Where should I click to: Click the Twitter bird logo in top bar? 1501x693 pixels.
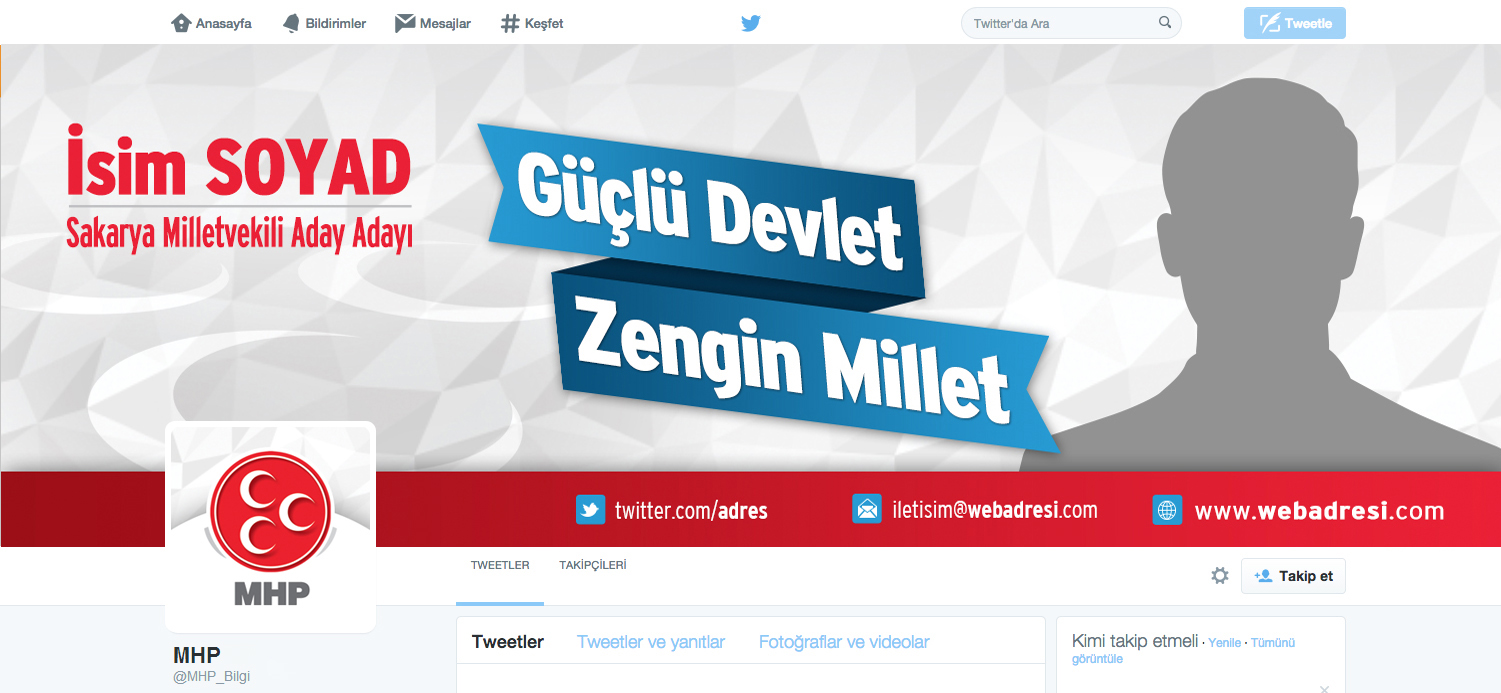(x=751, y=23)
